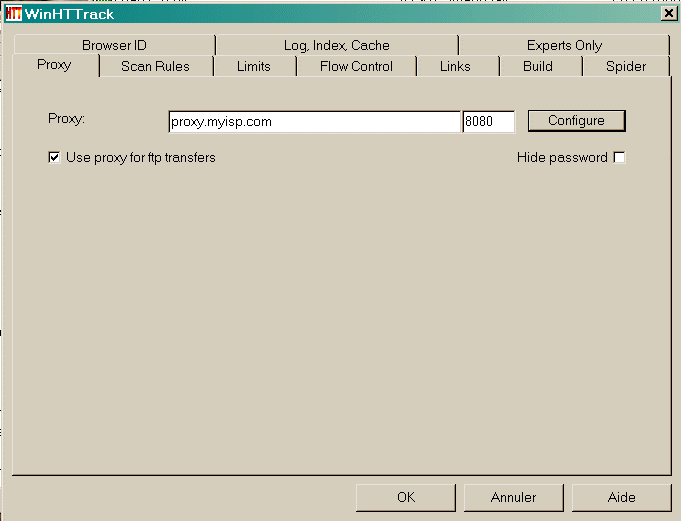
Task: Toggle Use proxy for ftp transfers
Action: coord(54,157)
